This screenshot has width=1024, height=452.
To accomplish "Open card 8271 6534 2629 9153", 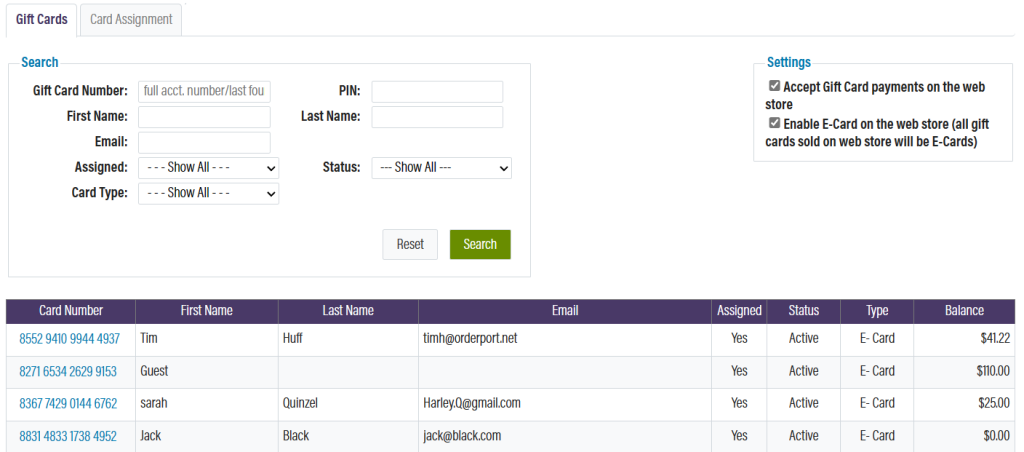I will point(68,372).
